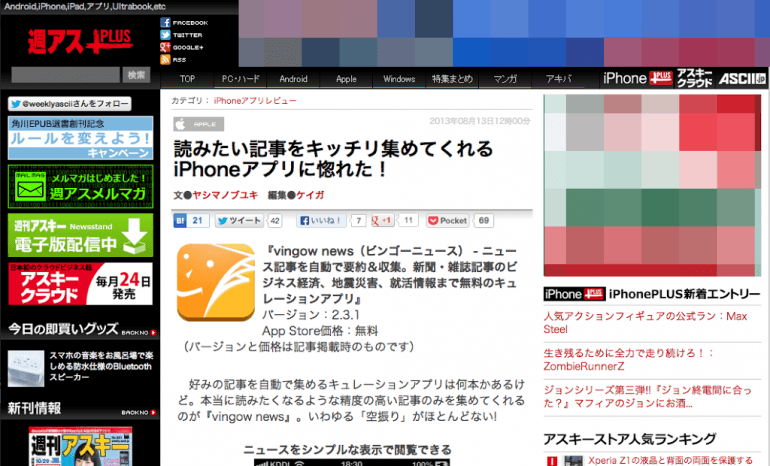770x466 pixels.
Task: Click the red exclamation rank icon
Action: (552, 461)
